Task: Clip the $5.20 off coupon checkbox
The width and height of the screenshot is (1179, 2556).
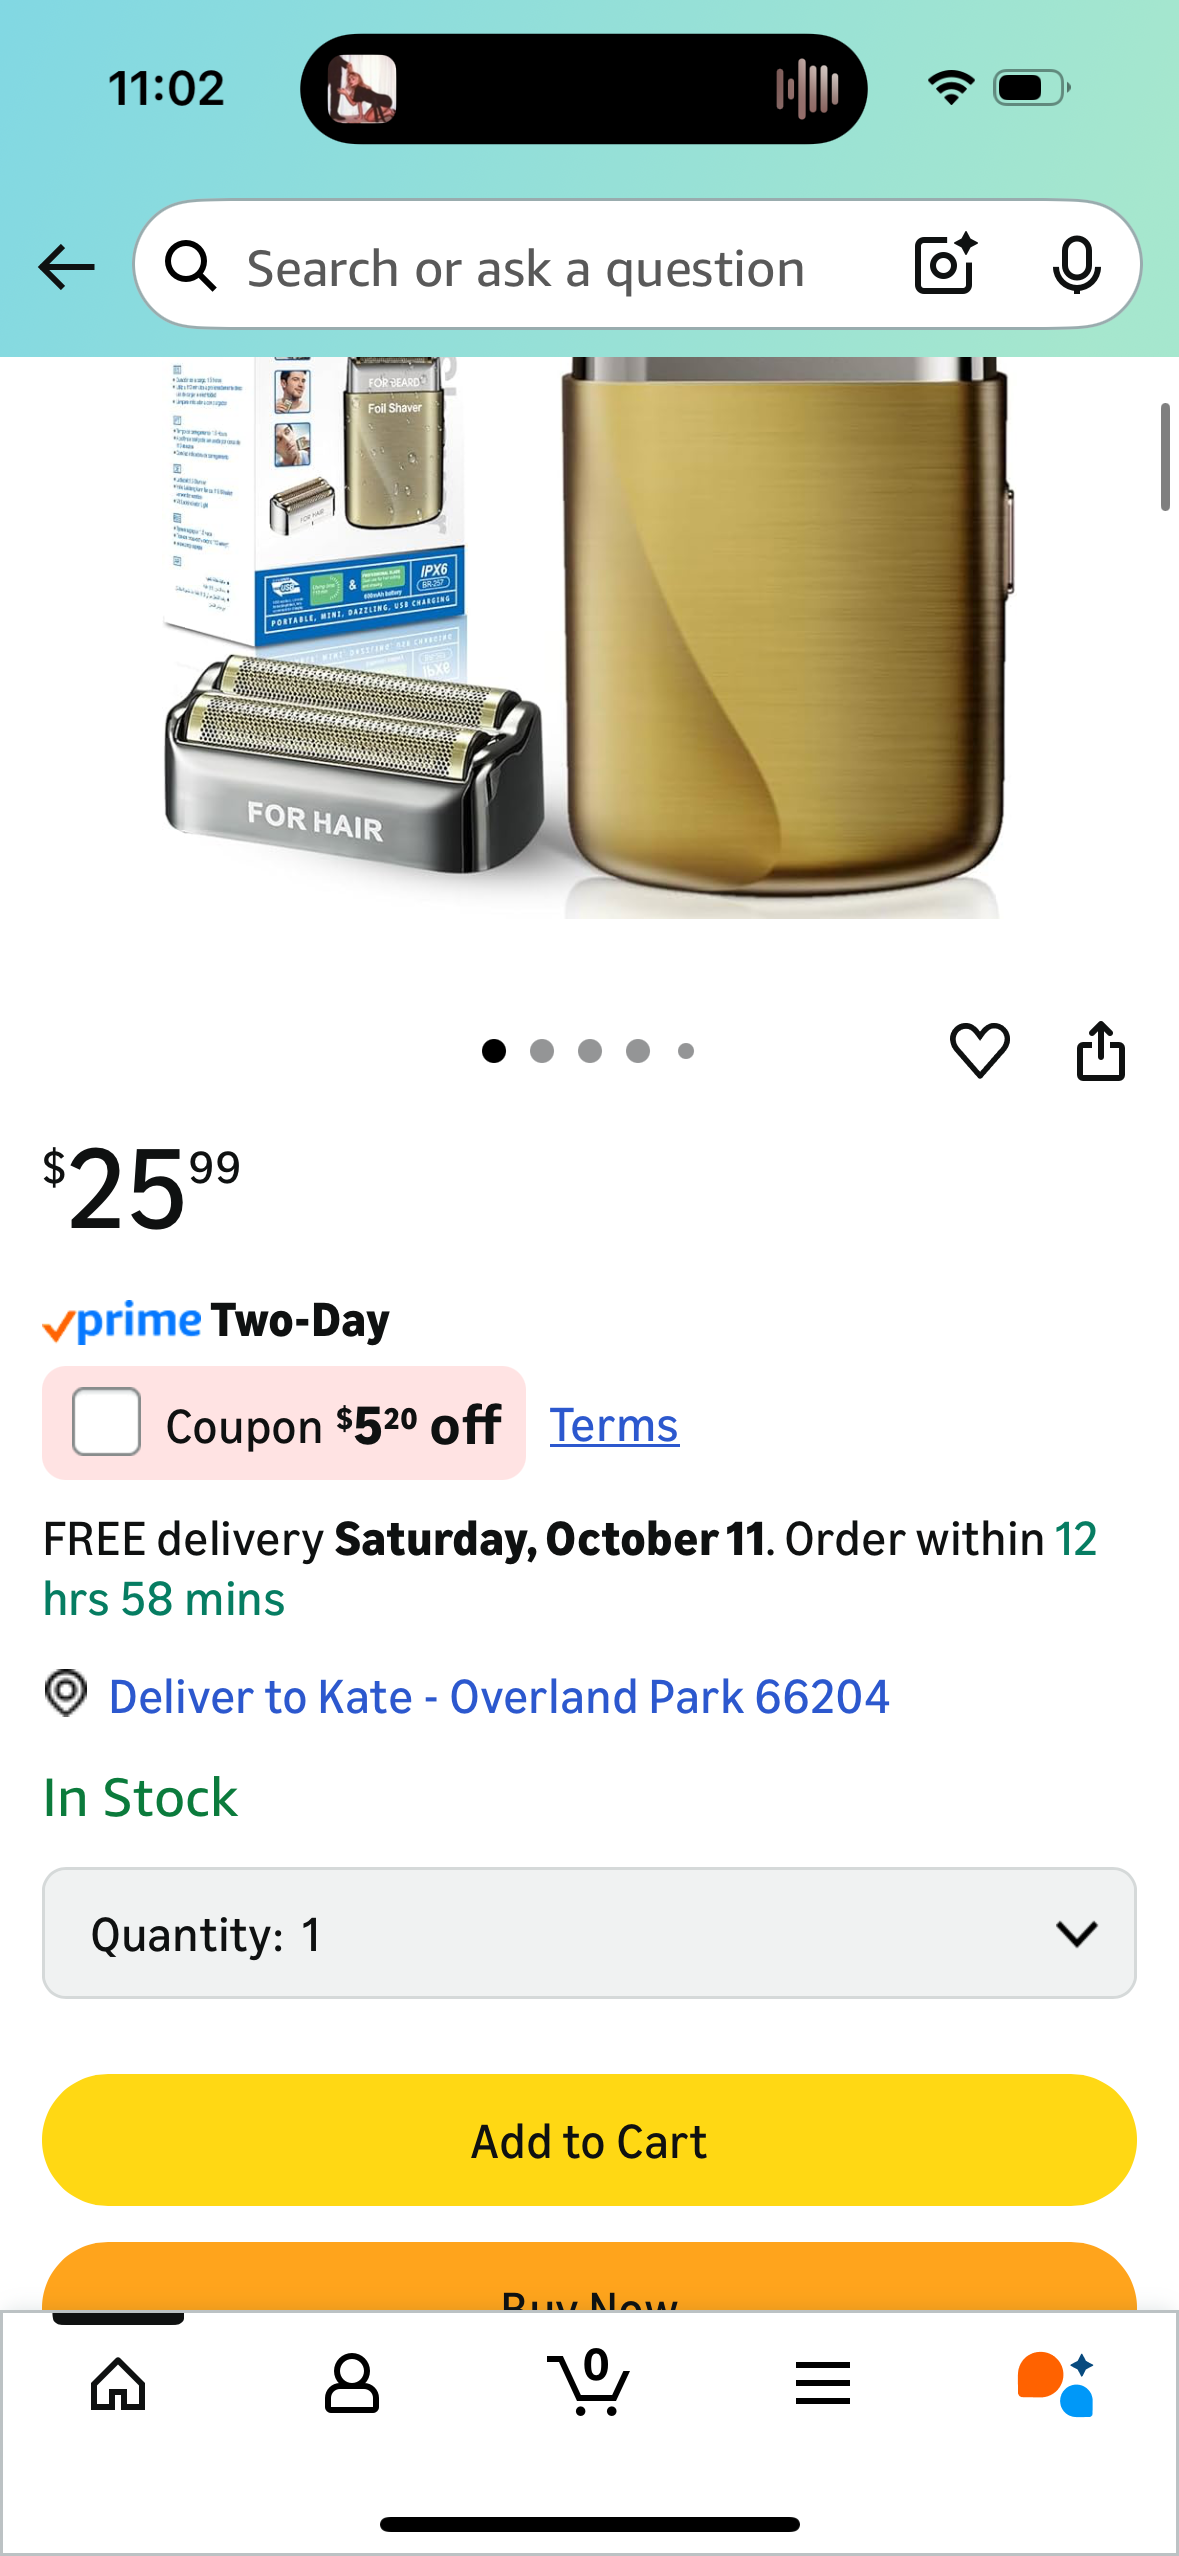Action: 106,1422
